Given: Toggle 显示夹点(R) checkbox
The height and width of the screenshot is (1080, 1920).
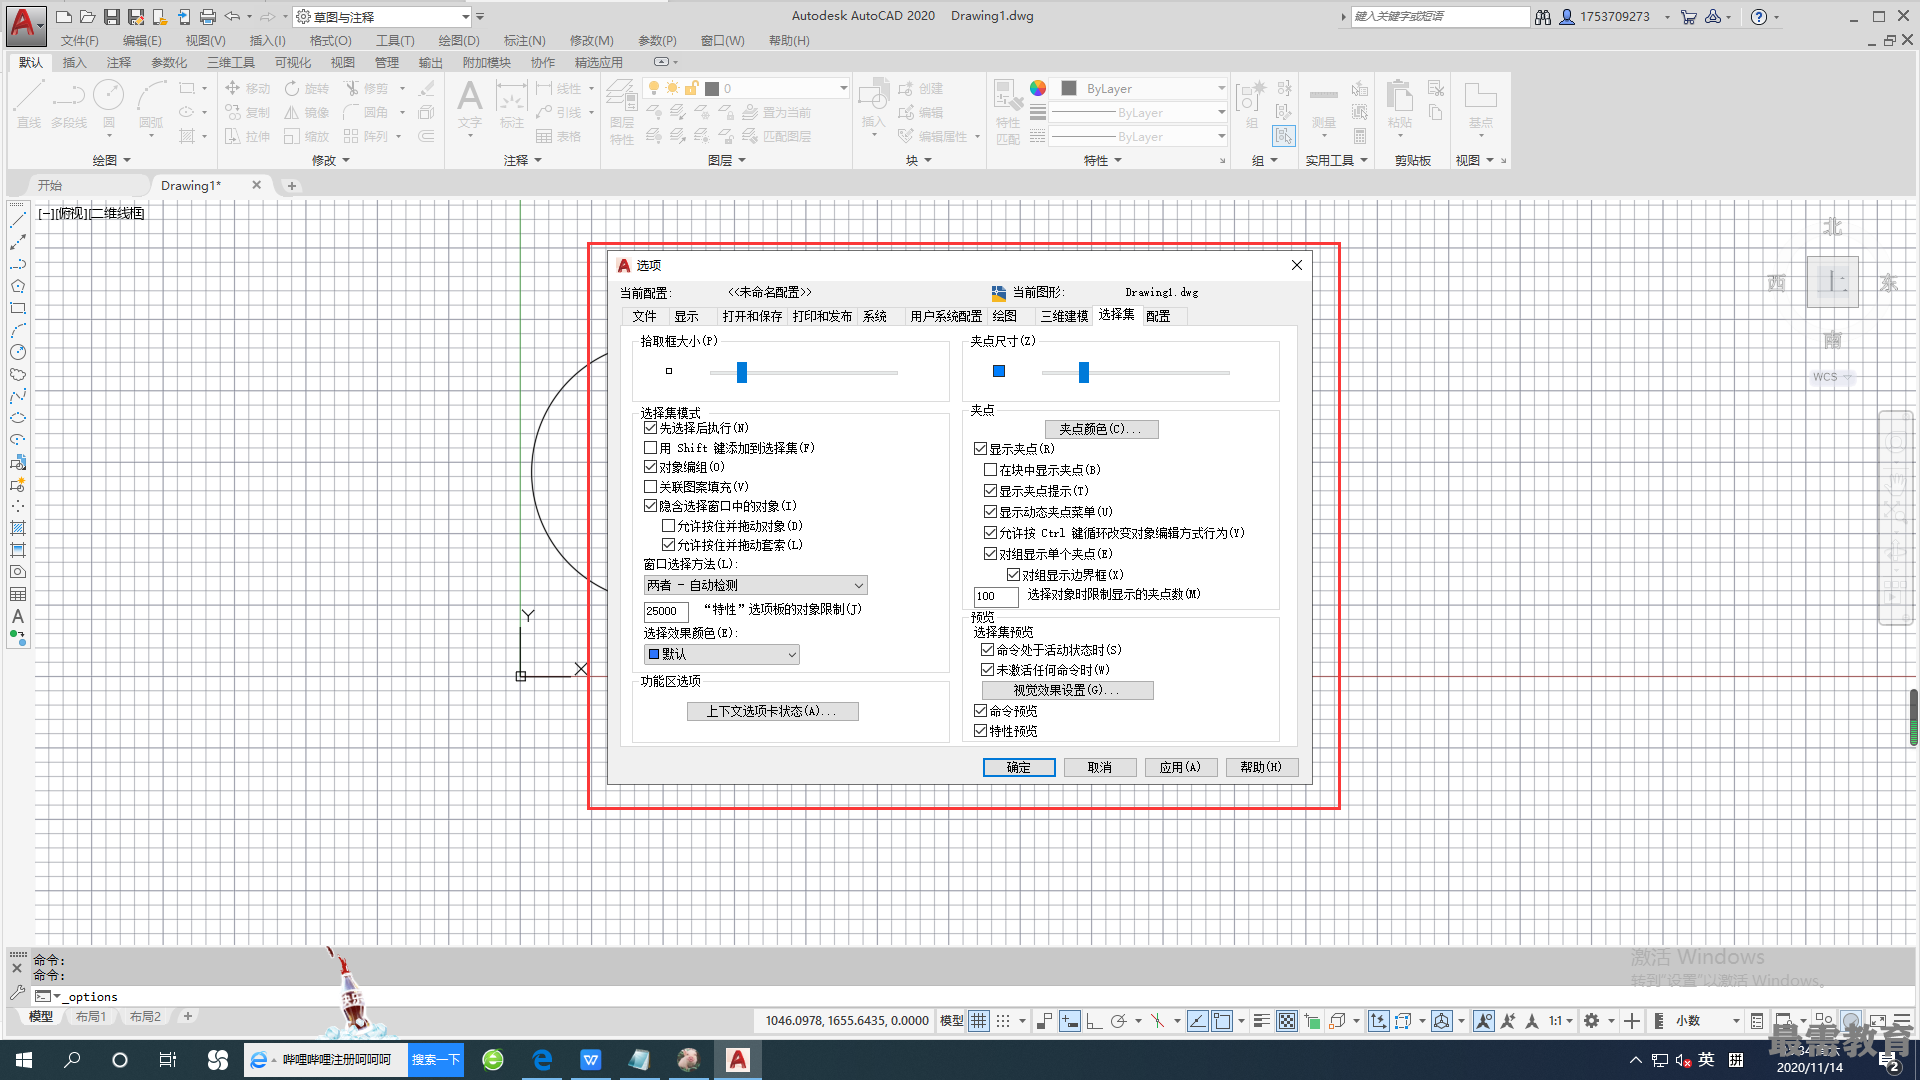Looking at the screenshot, I should [x=981, y=449].
